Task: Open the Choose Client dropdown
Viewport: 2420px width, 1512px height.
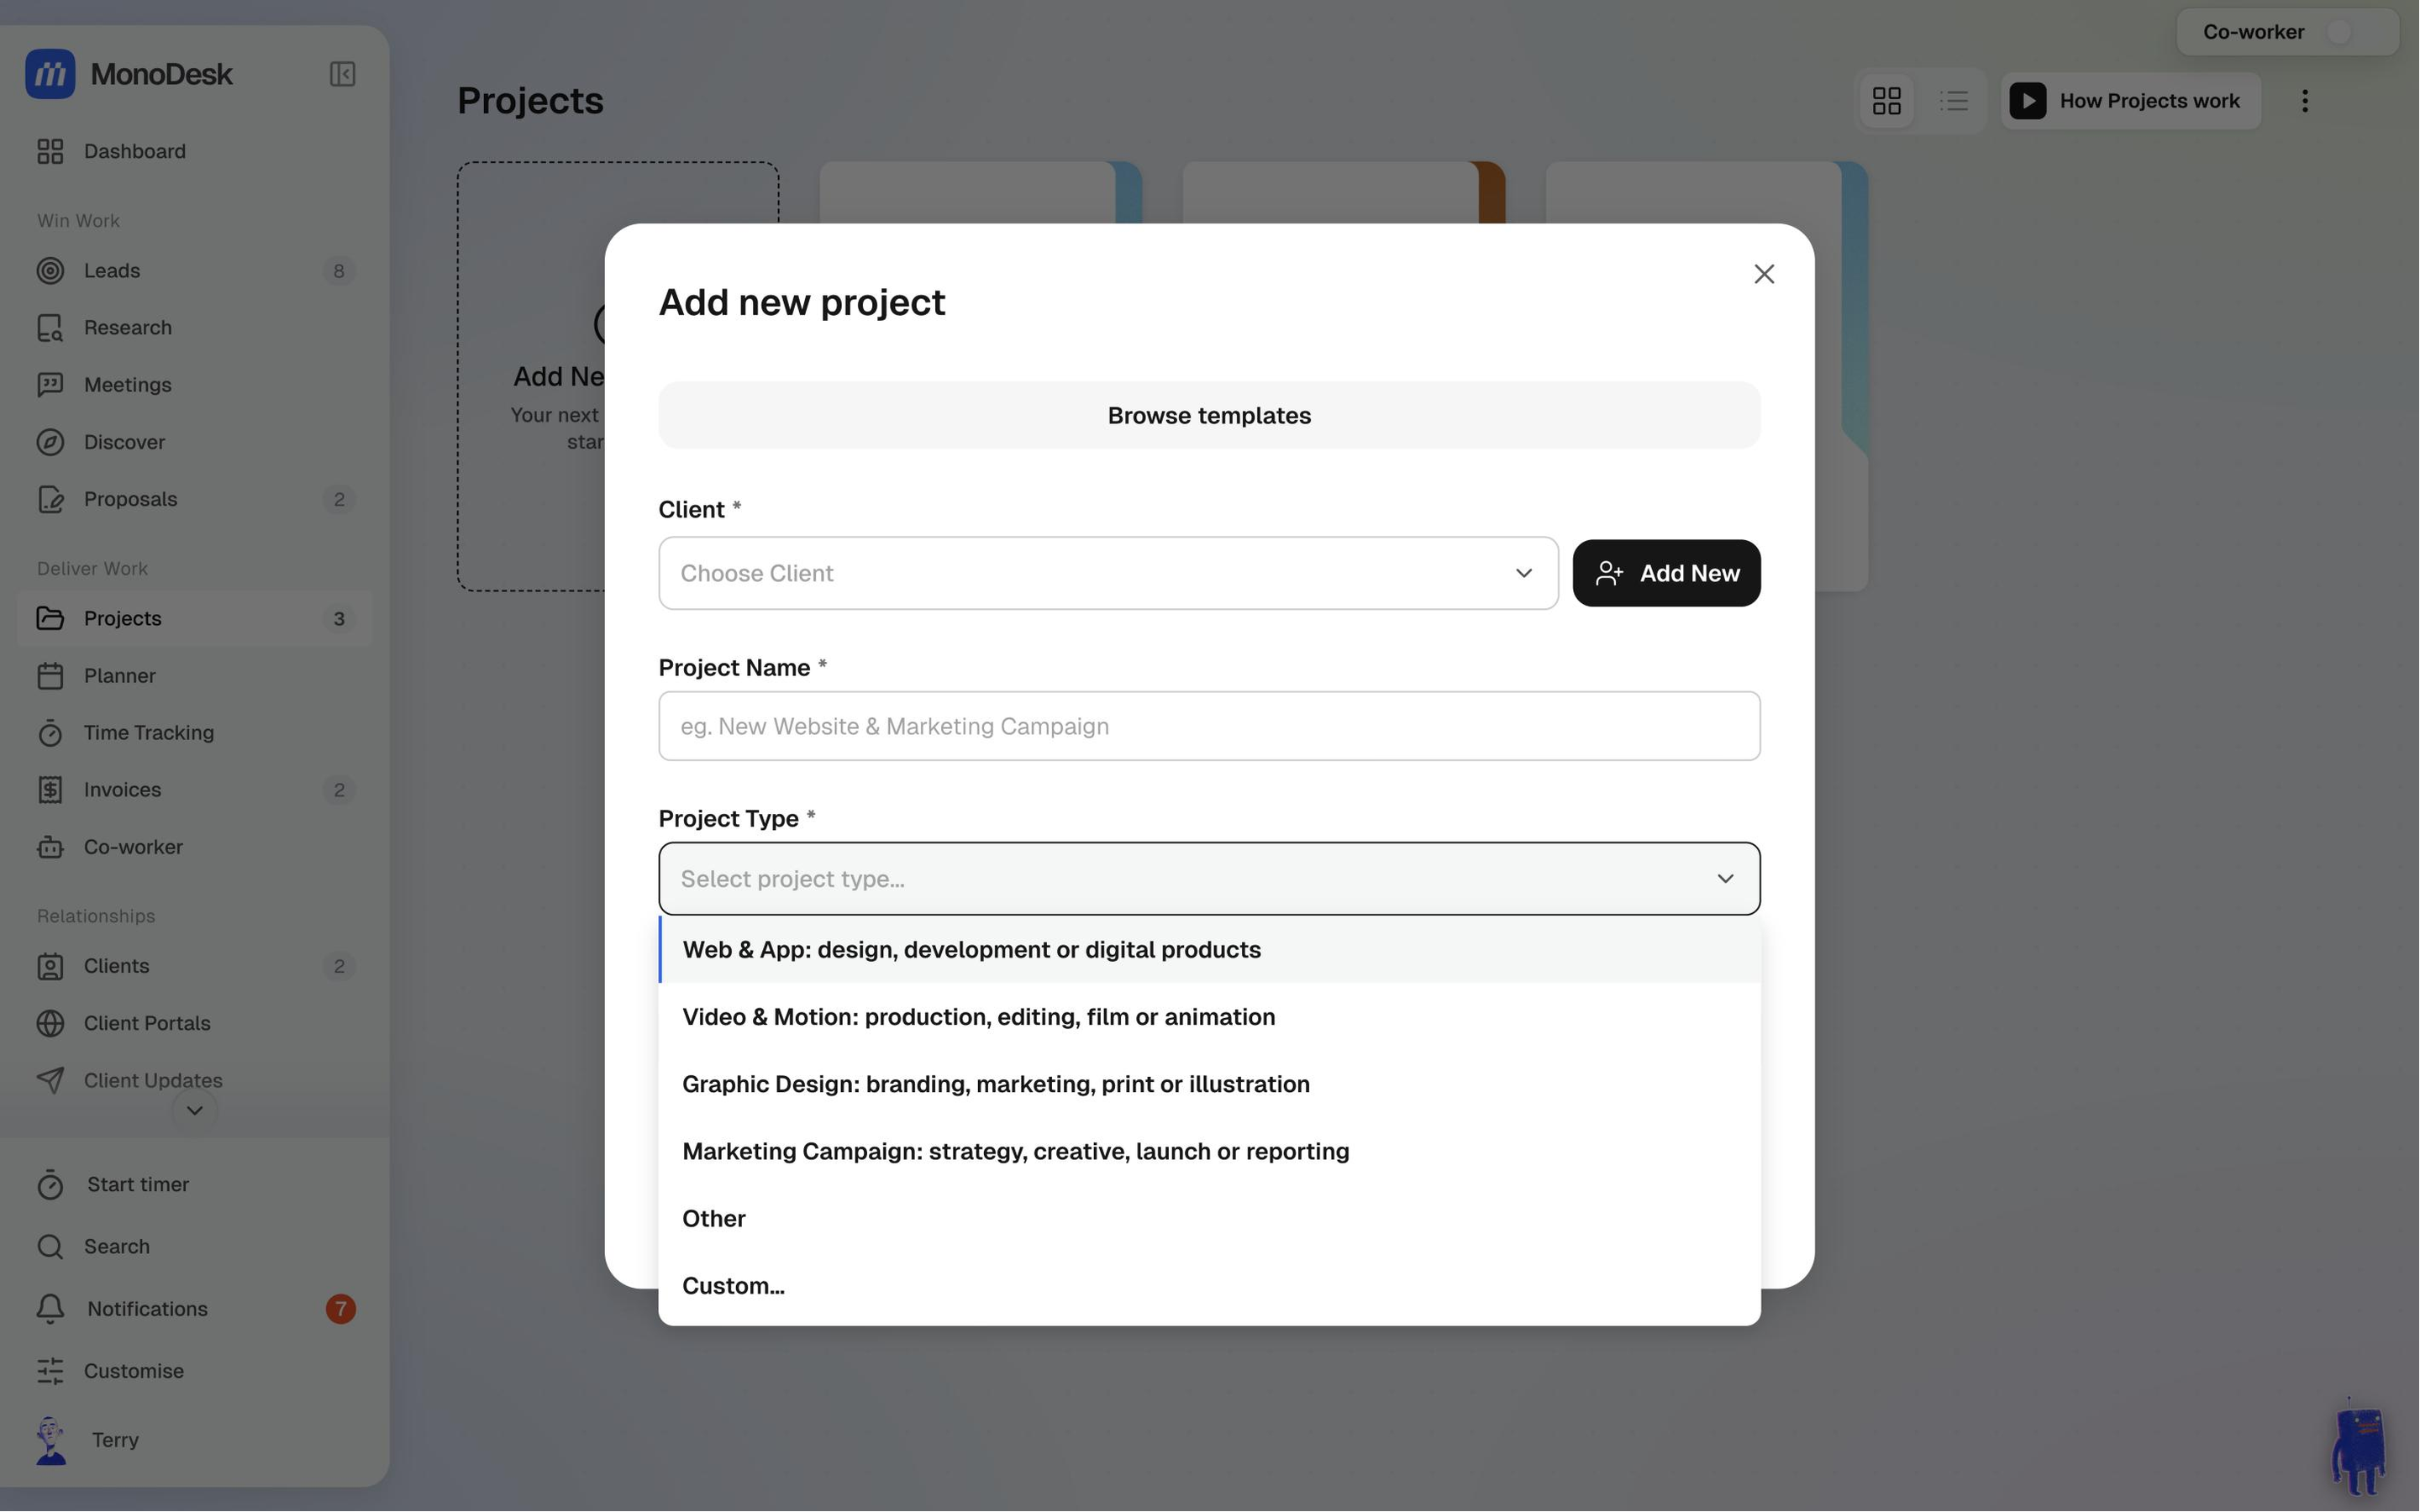Action: (x=1108, y=573)
